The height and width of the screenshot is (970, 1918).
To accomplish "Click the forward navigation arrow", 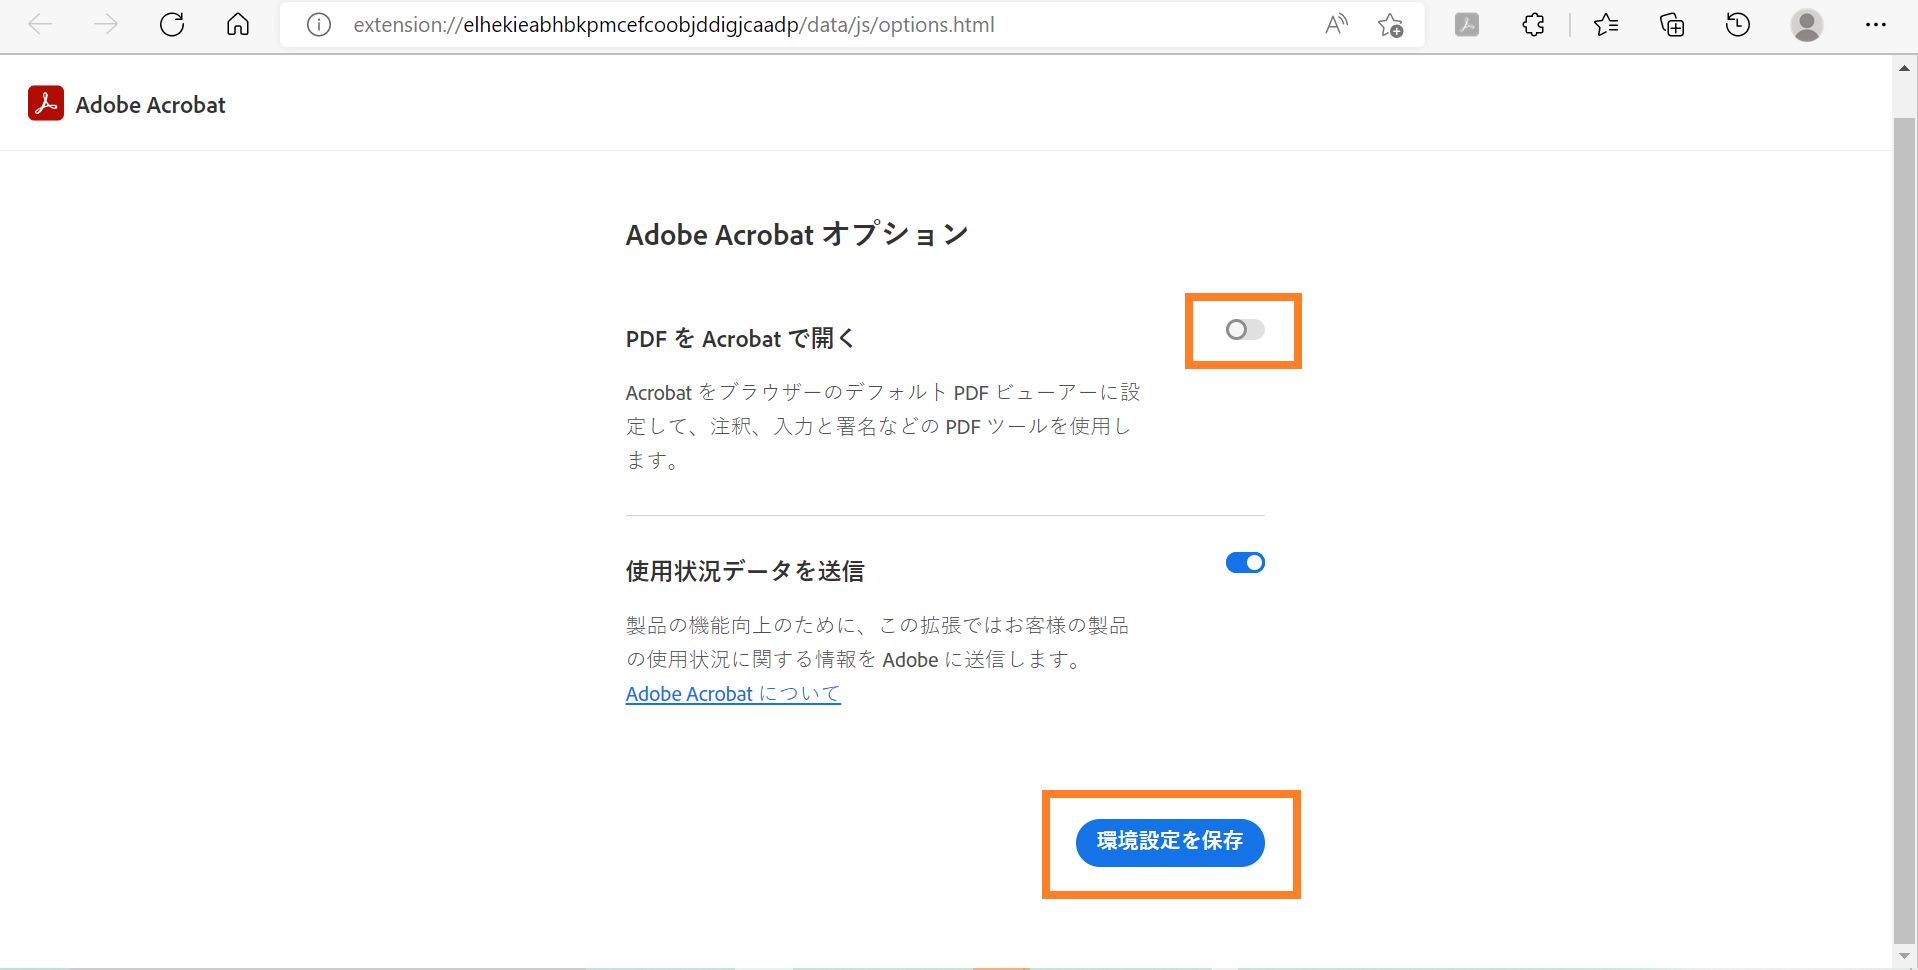I will click(105, 24).
